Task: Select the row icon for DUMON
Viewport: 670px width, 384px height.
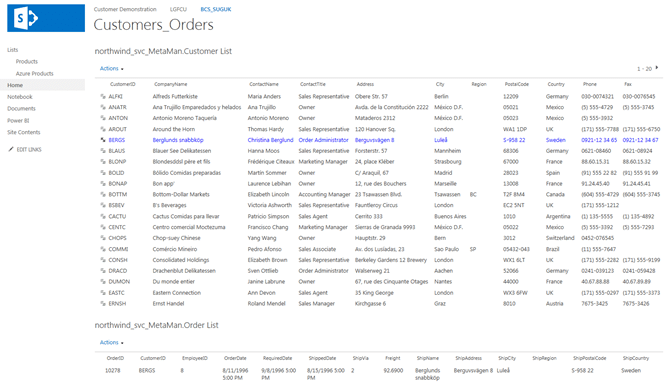Action: coord(103,281)
